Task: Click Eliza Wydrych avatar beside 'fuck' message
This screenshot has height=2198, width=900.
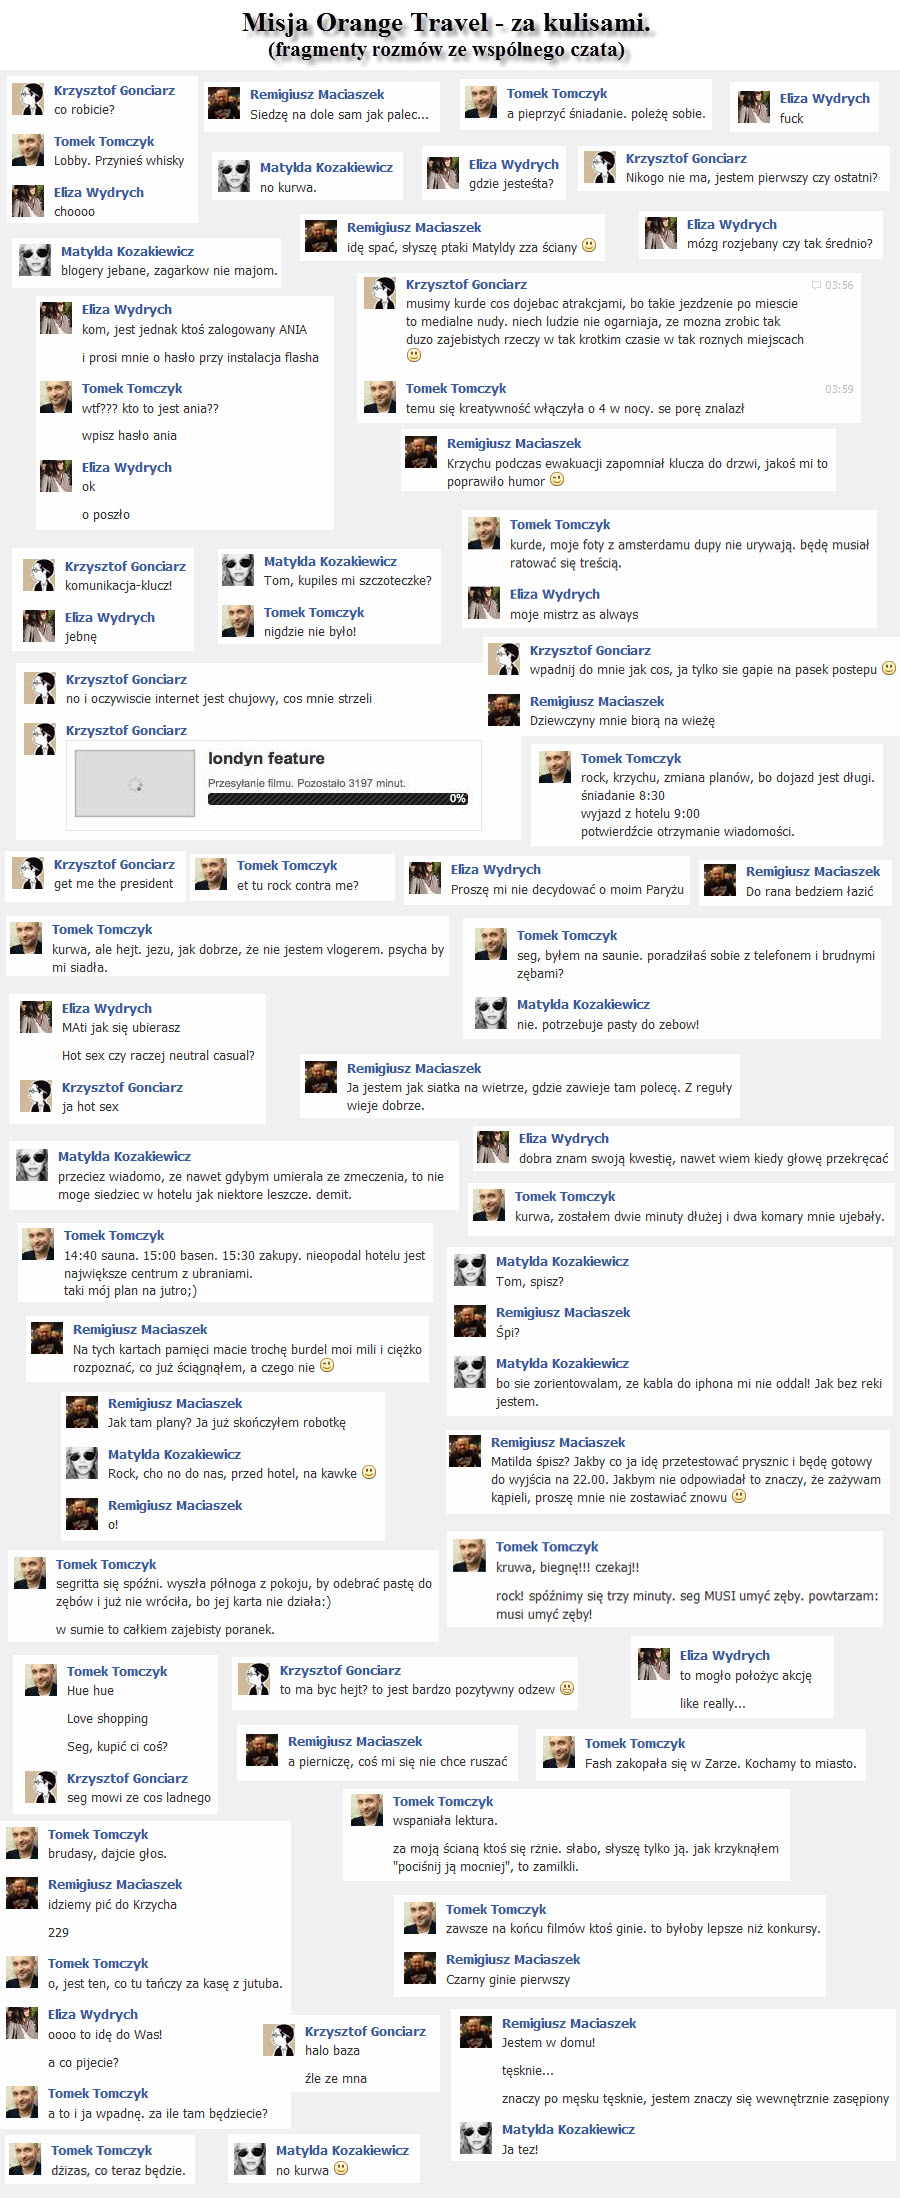Action: (754, 107)
